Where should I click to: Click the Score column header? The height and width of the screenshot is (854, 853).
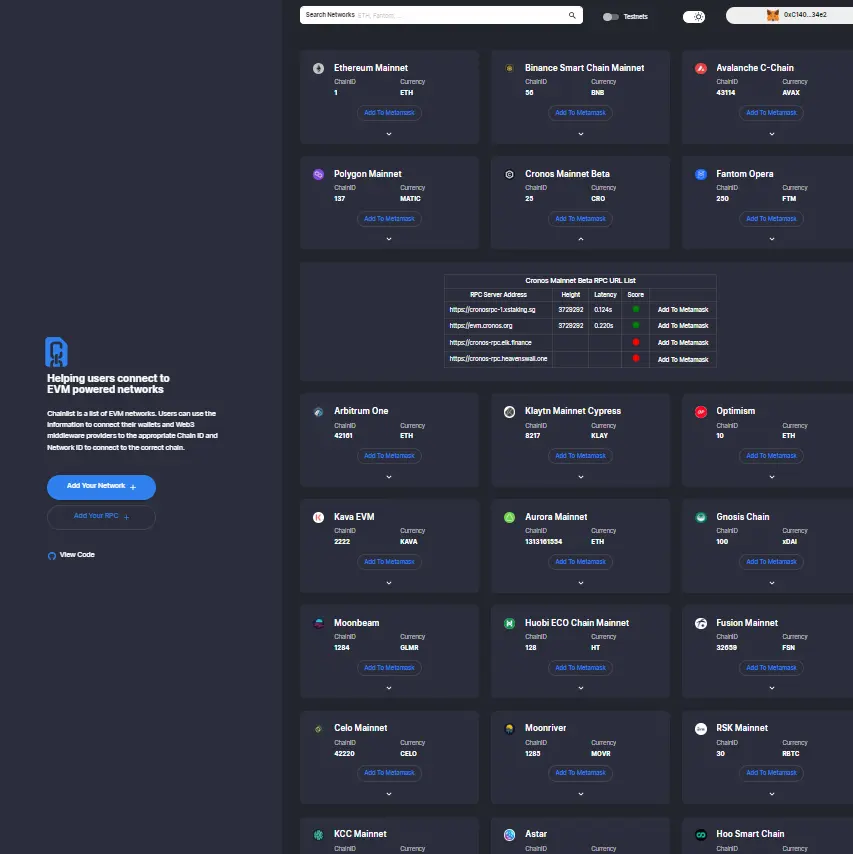click(x=636, y=295)
